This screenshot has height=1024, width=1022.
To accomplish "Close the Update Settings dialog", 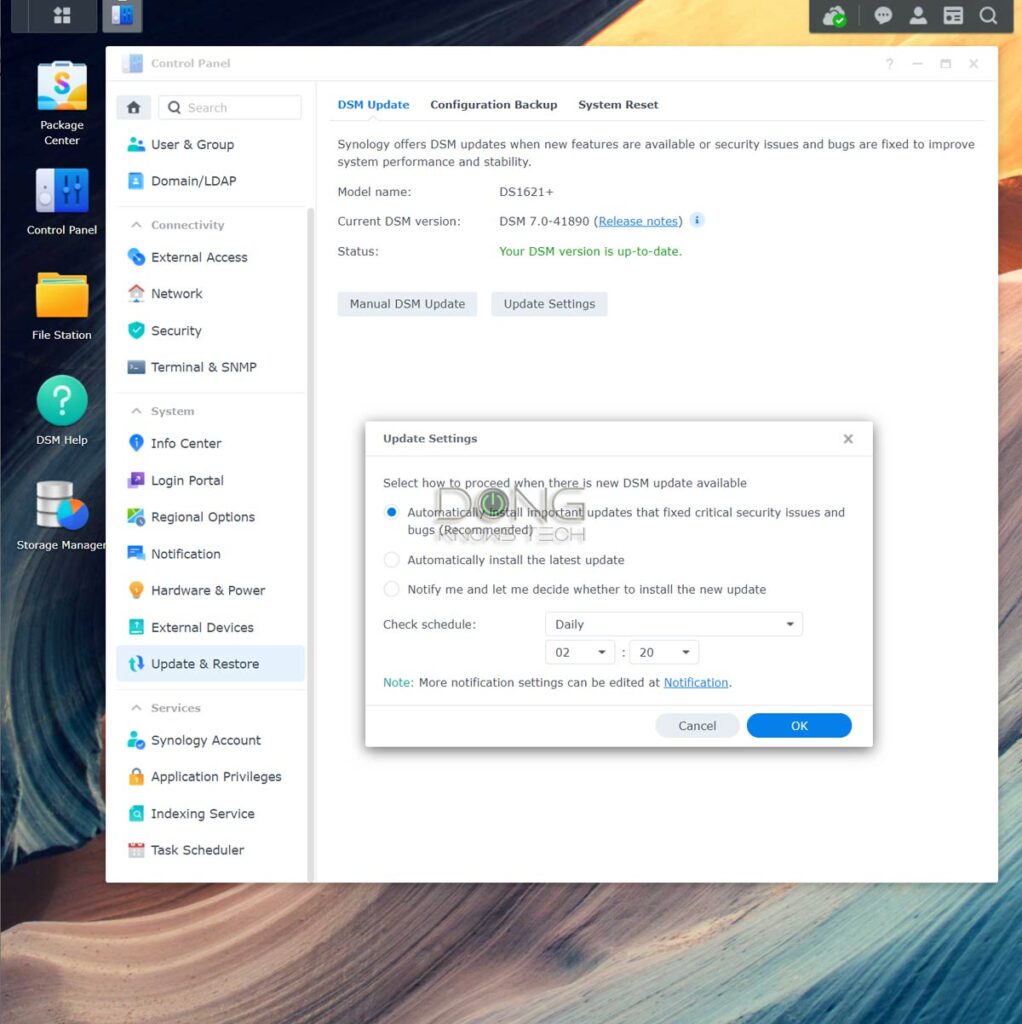I will click(x=848, y=439).
